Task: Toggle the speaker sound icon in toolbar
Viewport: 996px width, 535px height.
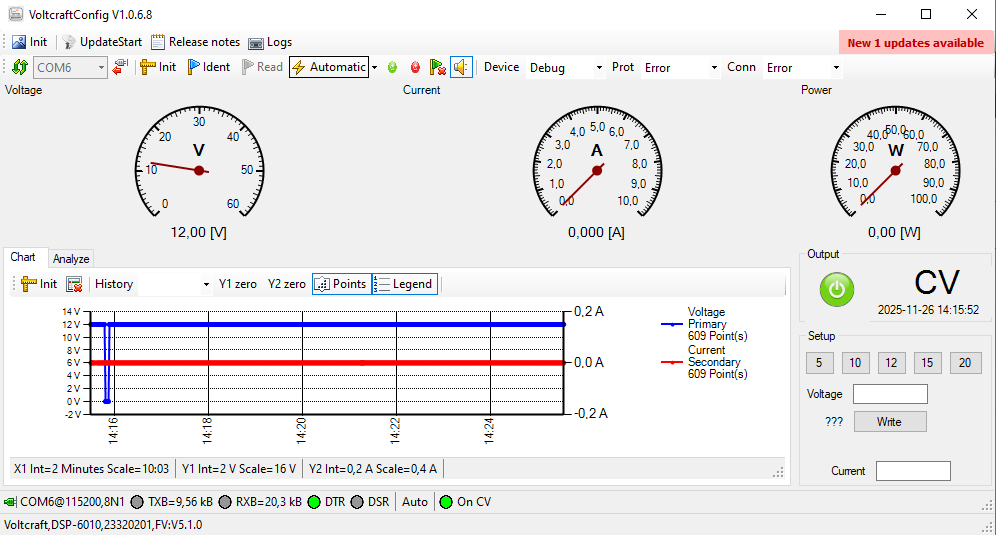Action: pos(461,67)
